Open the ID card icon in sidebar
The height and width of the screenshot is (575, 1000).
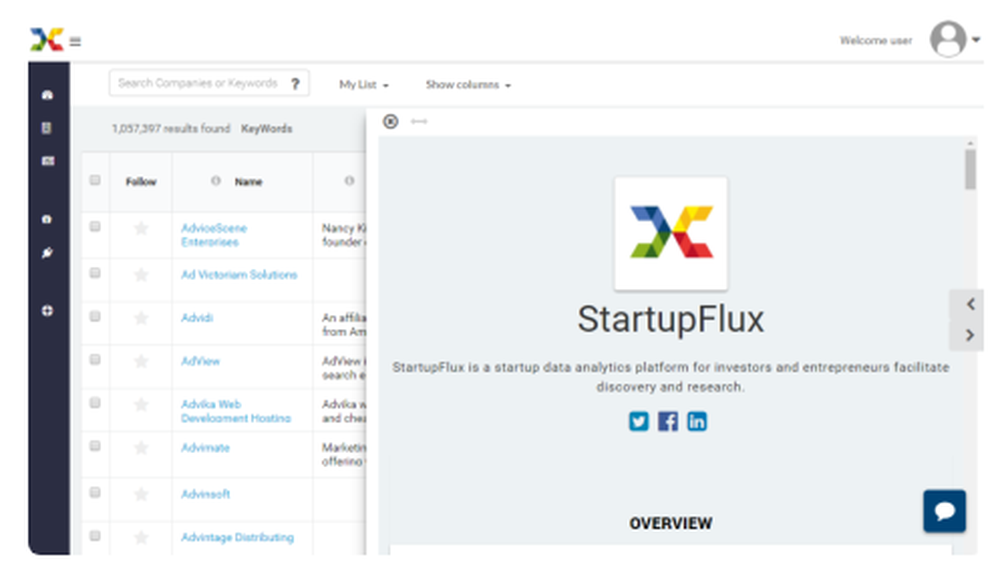pos(48,161)
